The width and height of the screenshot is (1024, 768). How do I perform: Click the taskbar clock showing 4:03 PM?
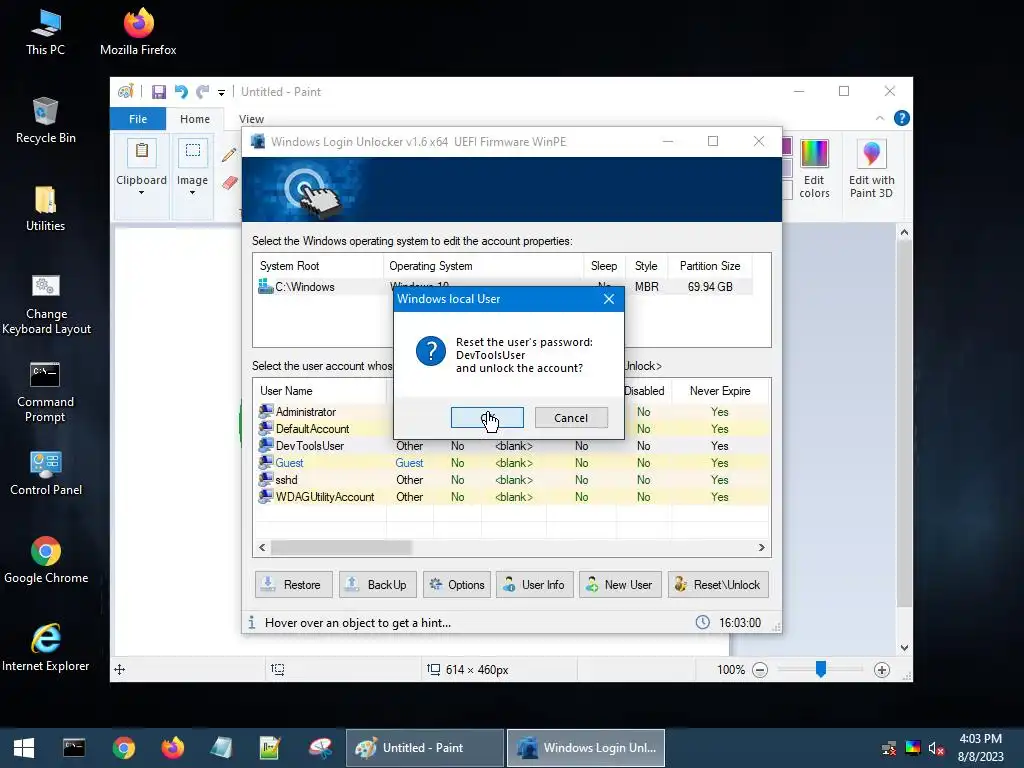(980, 748)
